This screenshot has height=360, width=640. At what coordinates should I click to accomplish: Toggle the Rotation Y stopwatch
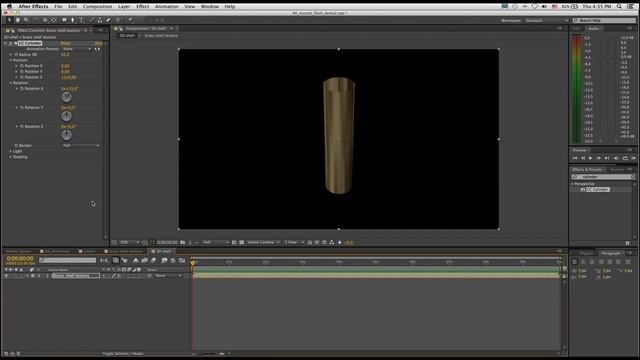(22, 108)
